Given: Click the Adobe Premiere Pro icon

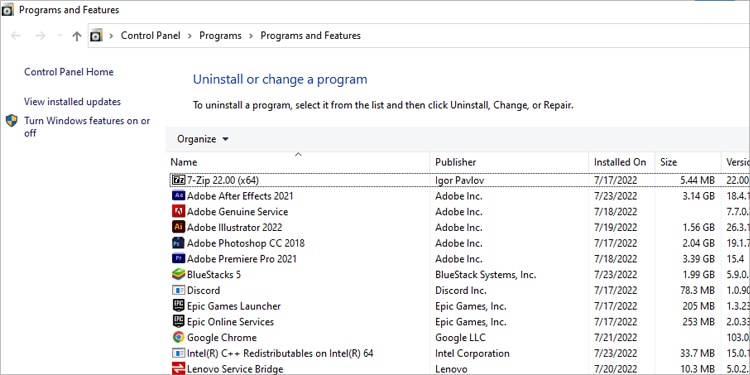Looking at the screenshot, I should tap(178, 259).
